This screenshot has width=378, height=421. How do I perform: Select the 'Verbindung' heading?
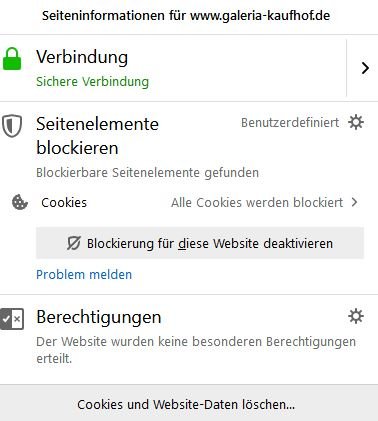[x=82, y=57]
